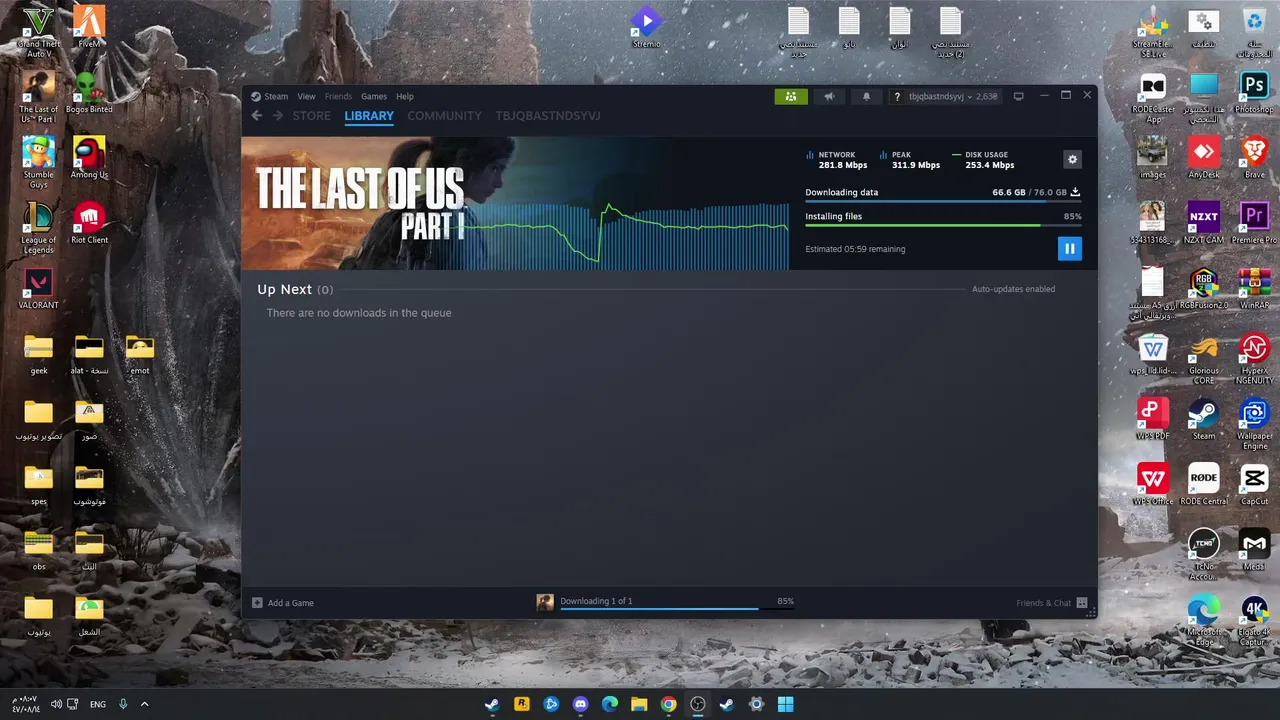Click the Downloading data progress bar
This screenshot has width=1280, height=720.
pyautogui.click(x=943, y=202)
